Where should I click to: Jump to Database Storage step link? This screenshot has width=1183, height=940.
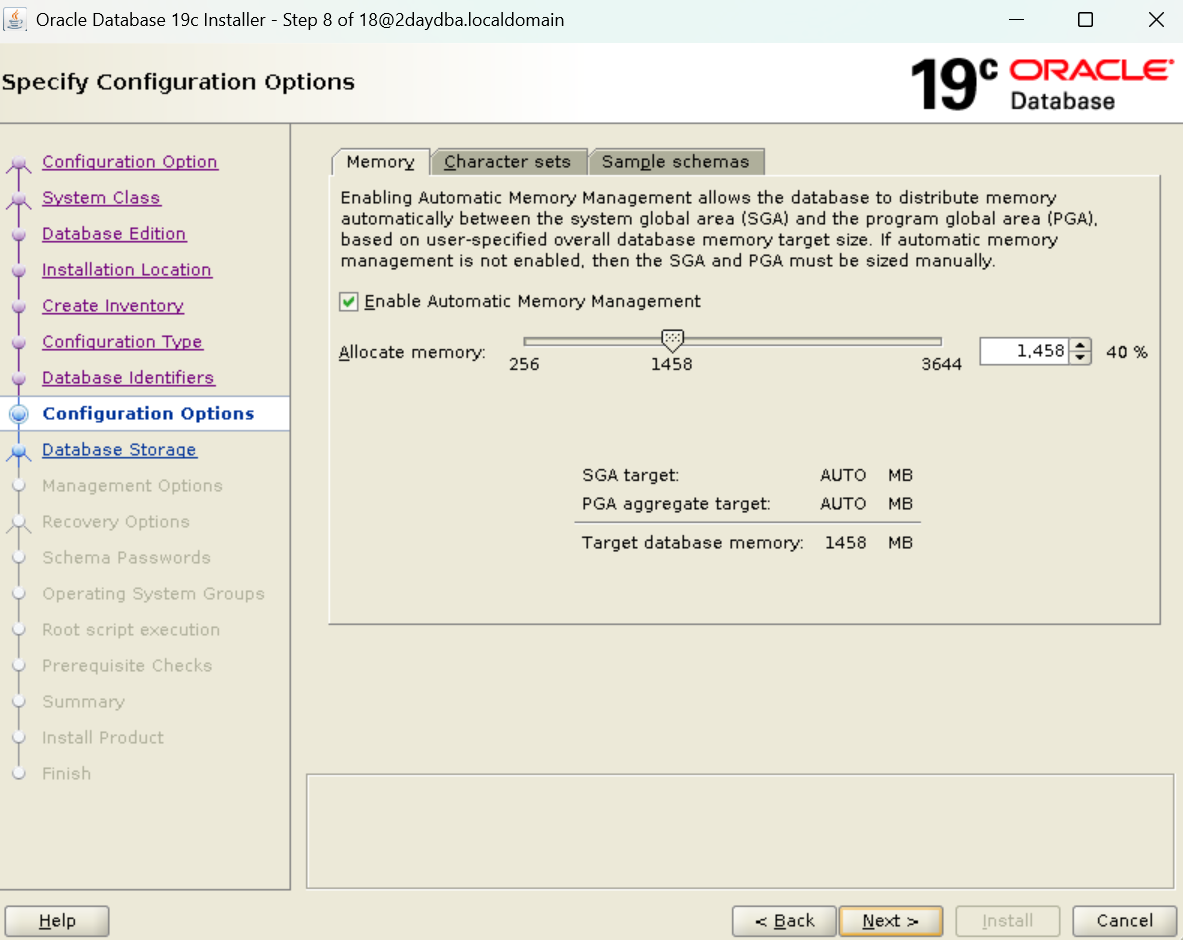(x=119, y=450)
